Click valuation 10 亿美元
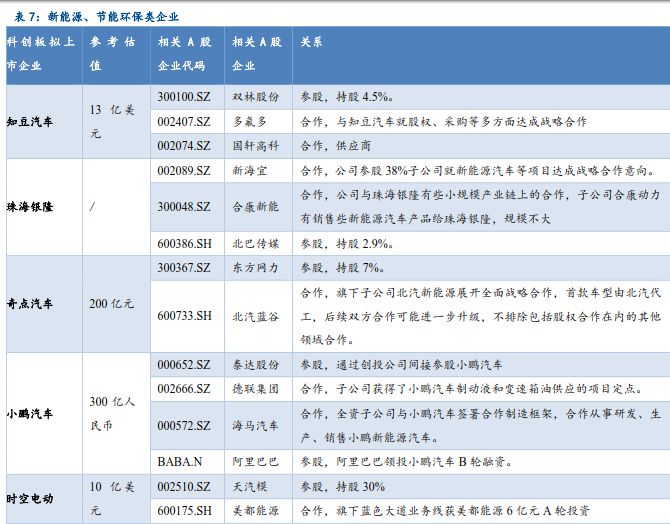Viewport: 670px width, 524px height. pyautogui.click(x=112, y=499)
